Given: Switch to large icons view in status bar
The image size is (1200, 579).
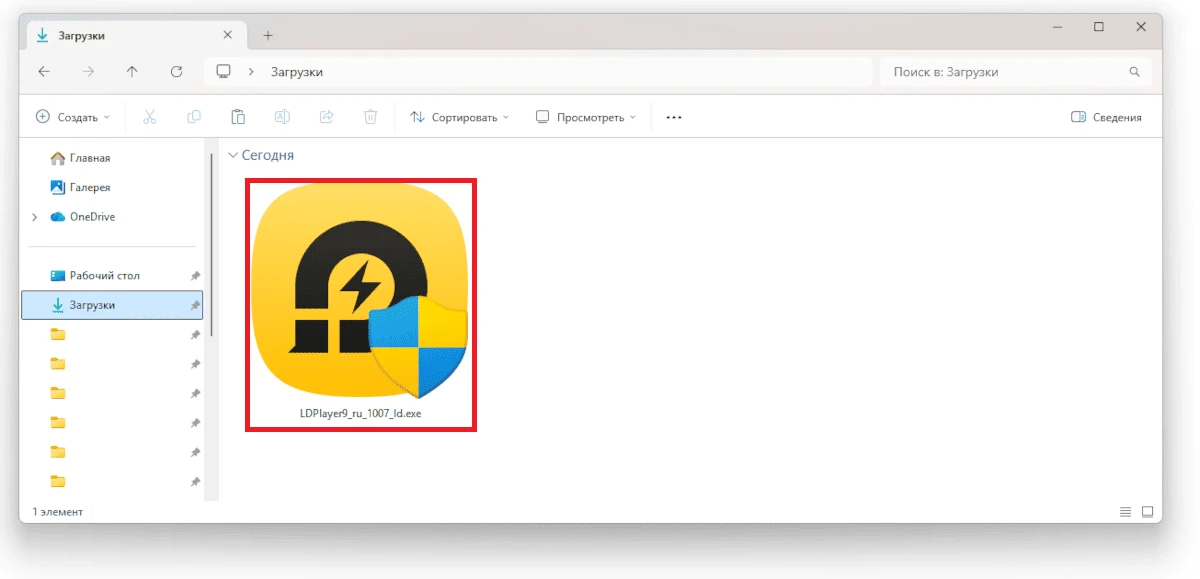Looking at the screenshot, I should [x=1147, y=511].
